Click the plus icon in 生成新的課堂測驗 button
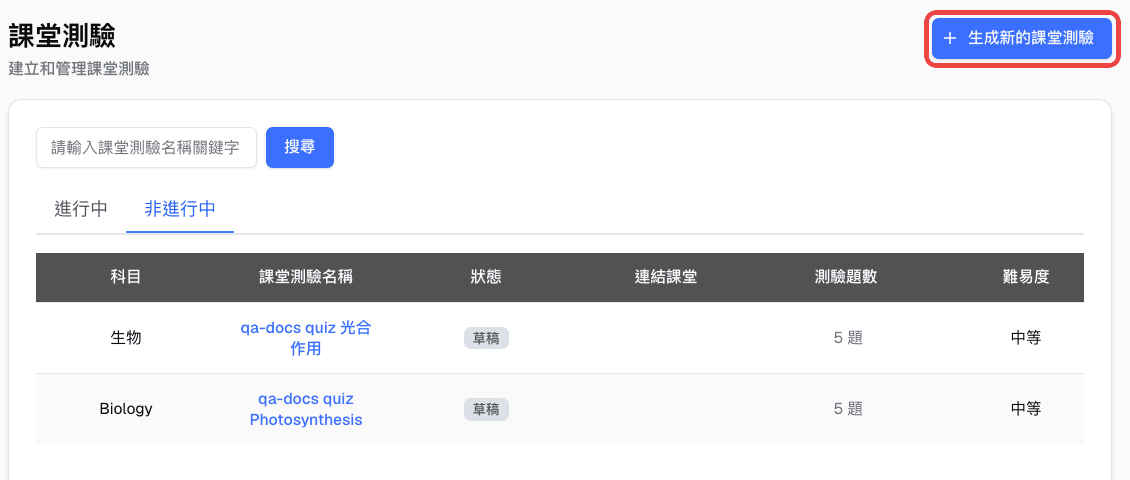 coord(950,38)
